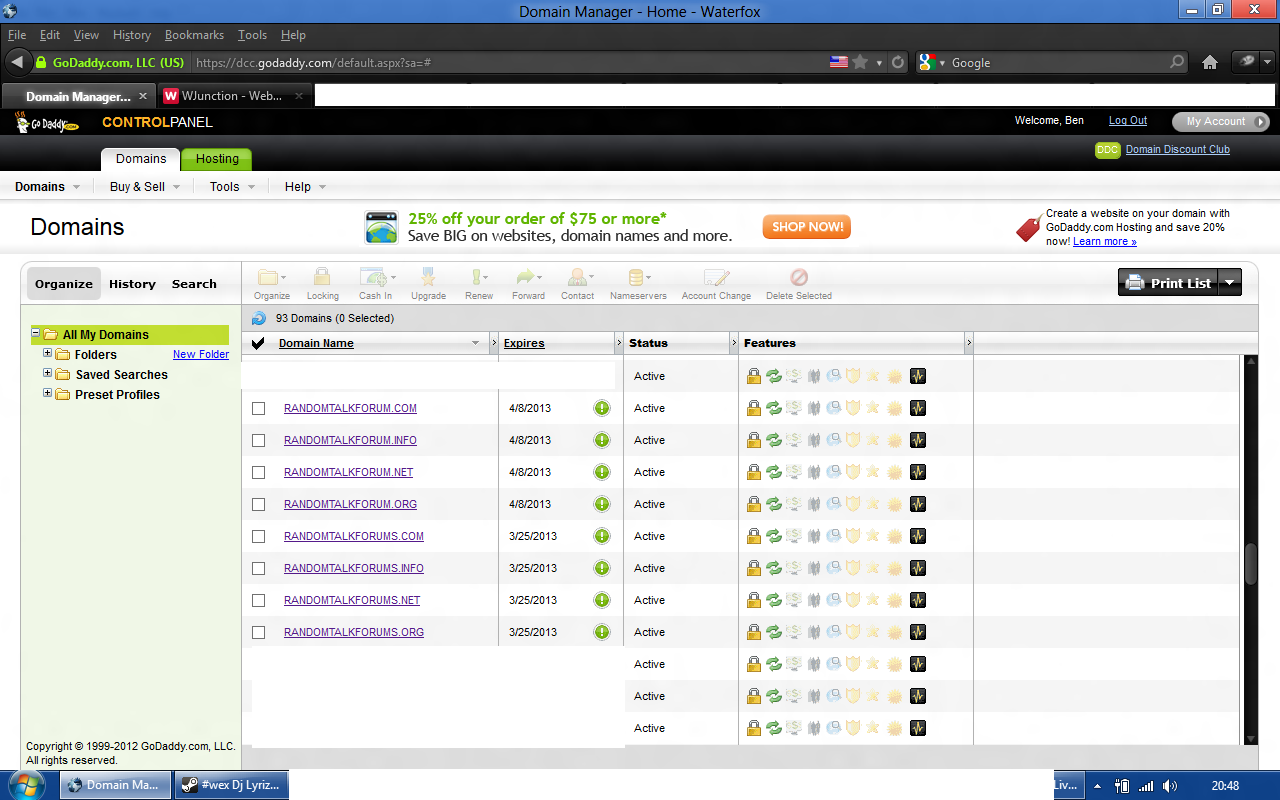
Task: Expand the Saved Searches tree node
Action: tap(47, 373)
